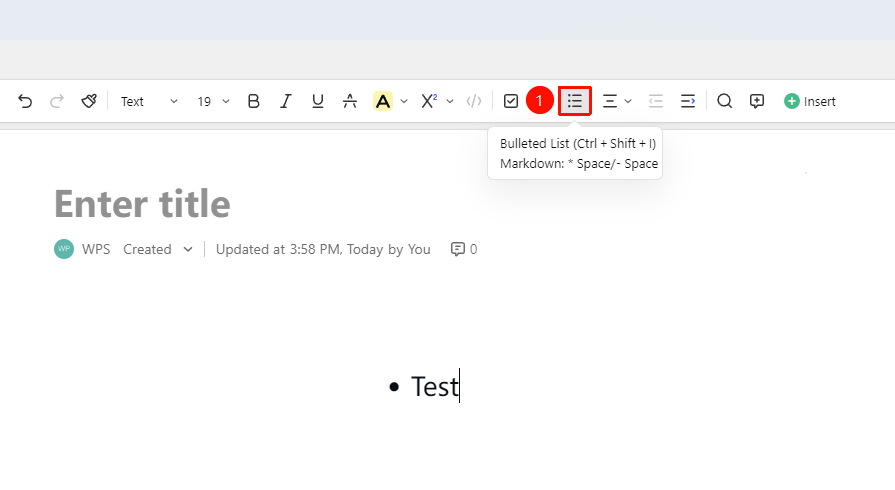Screen dimensions: 895x490
Task: Click the decrease indent icon
Action: [x=656, y=101]
